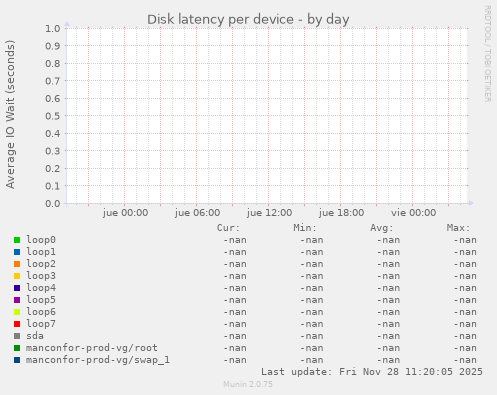This screenshot has height=395, width=497.
Task: Select the loop6 legend label
Action: (41, 312)
